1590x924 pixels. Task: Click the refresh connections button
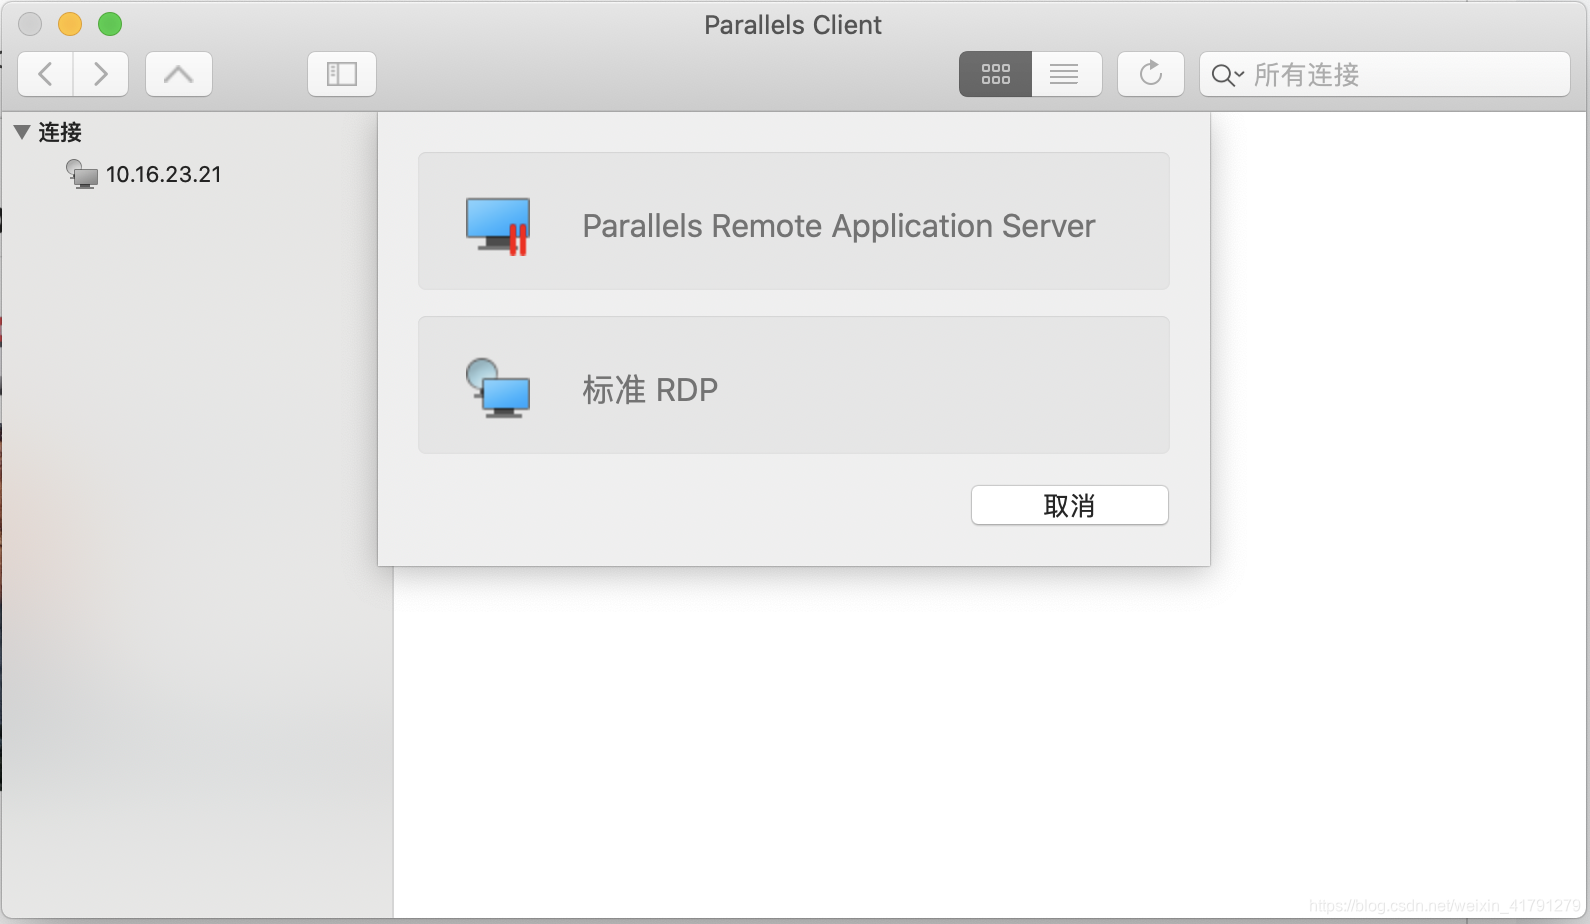pos(1151,74)
